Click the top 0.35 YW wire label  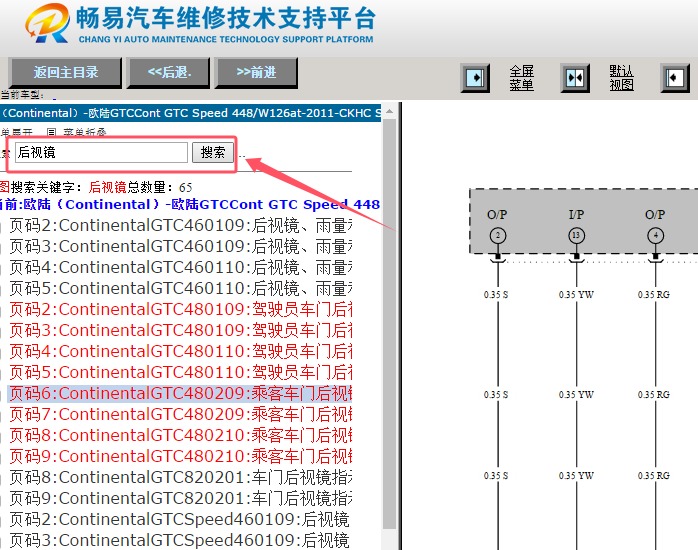point(576,295)
